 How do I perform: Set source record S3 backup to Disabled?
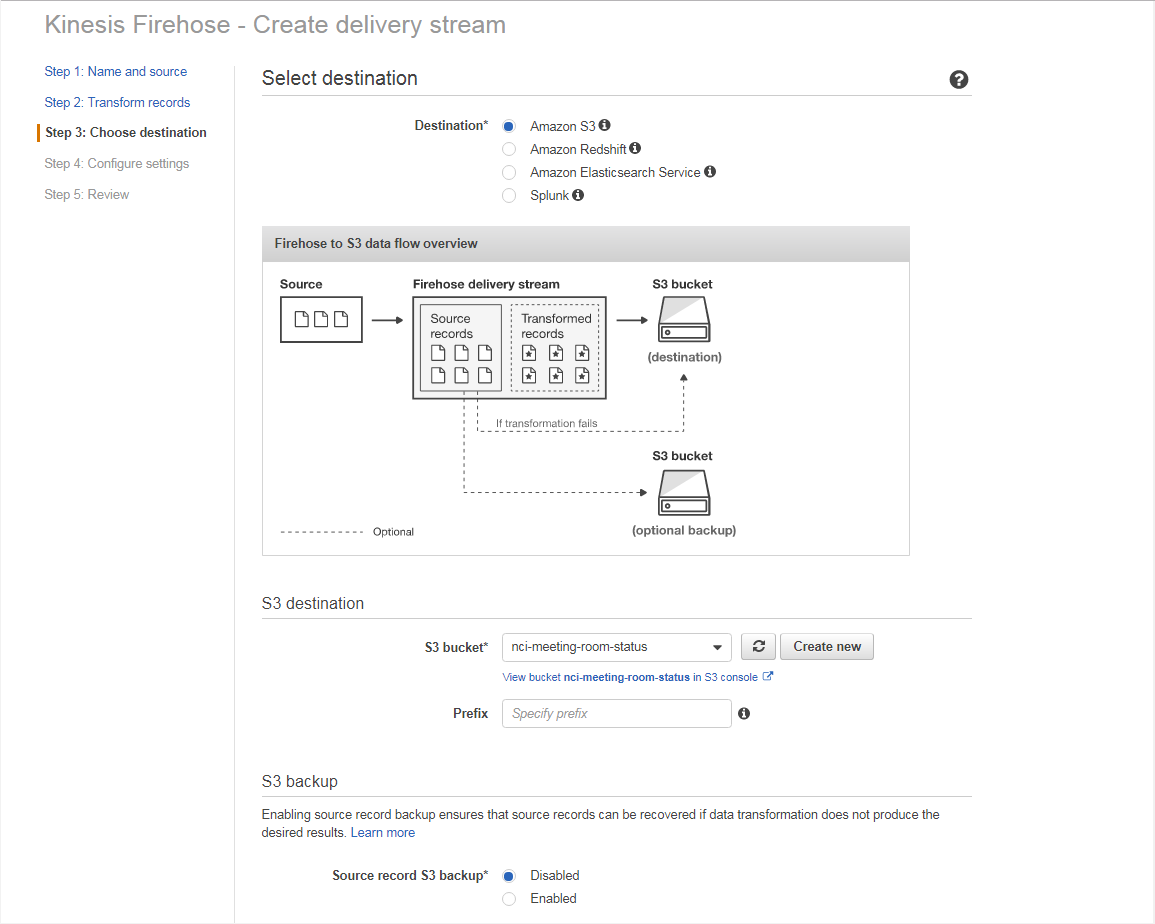click(x=509, y=875)
